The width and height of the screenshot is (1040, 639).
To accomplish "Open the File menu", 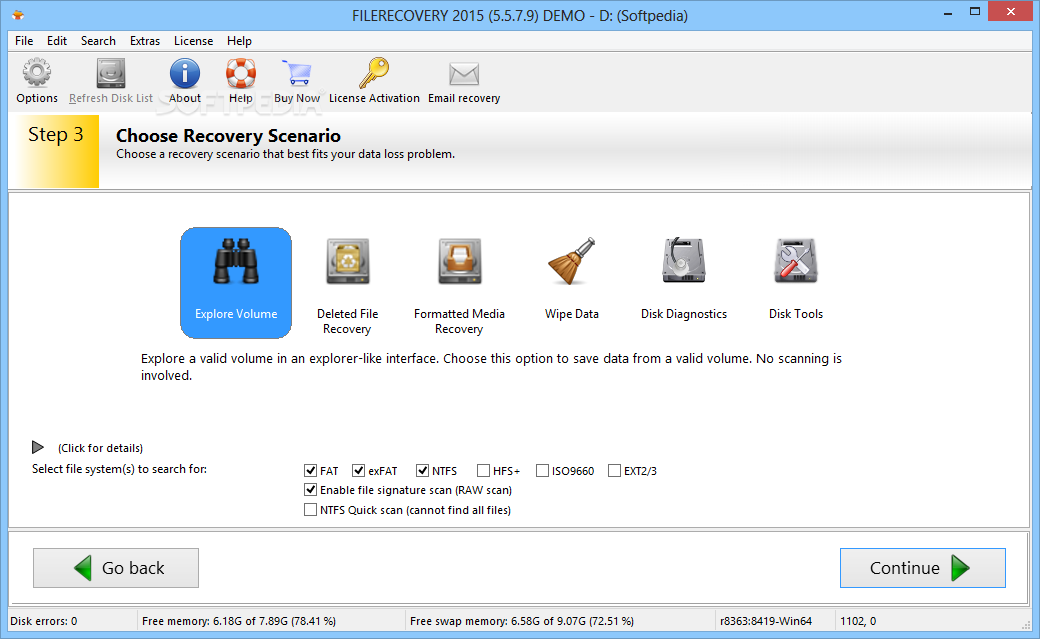I will point(24,40).
